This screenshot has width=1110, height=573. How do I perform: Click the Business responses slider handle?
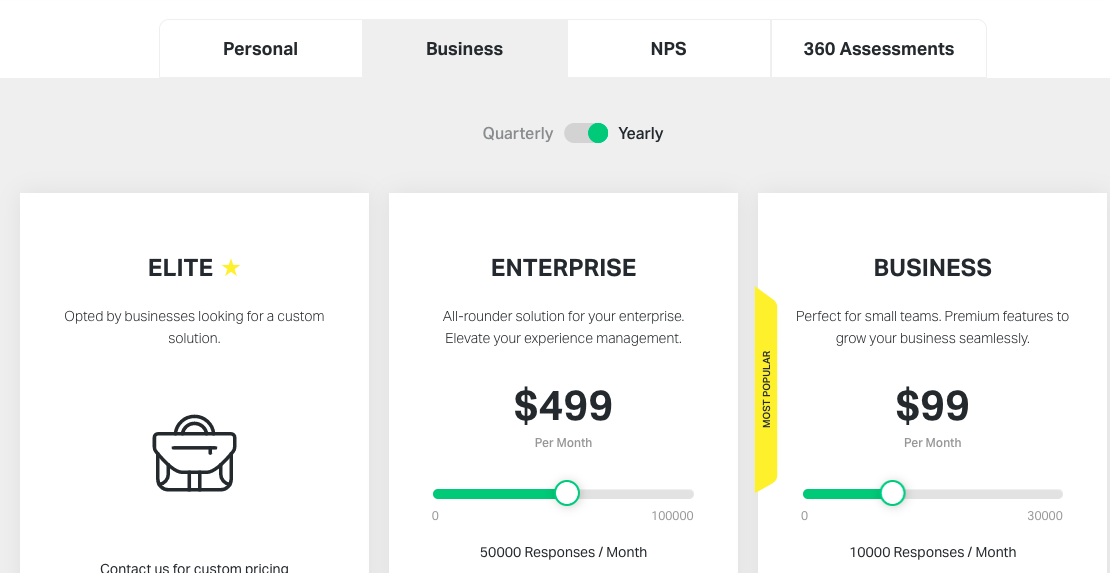coord(892,493)
